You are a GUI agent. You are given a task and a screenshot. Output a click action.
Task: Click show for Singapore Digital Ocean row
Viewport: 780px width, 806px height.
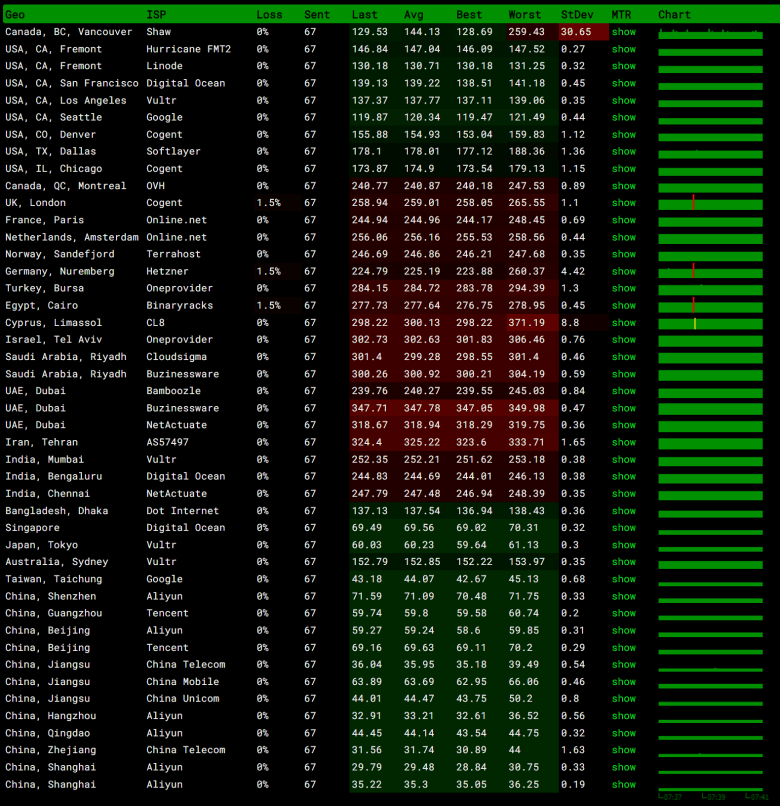(623, 528)
